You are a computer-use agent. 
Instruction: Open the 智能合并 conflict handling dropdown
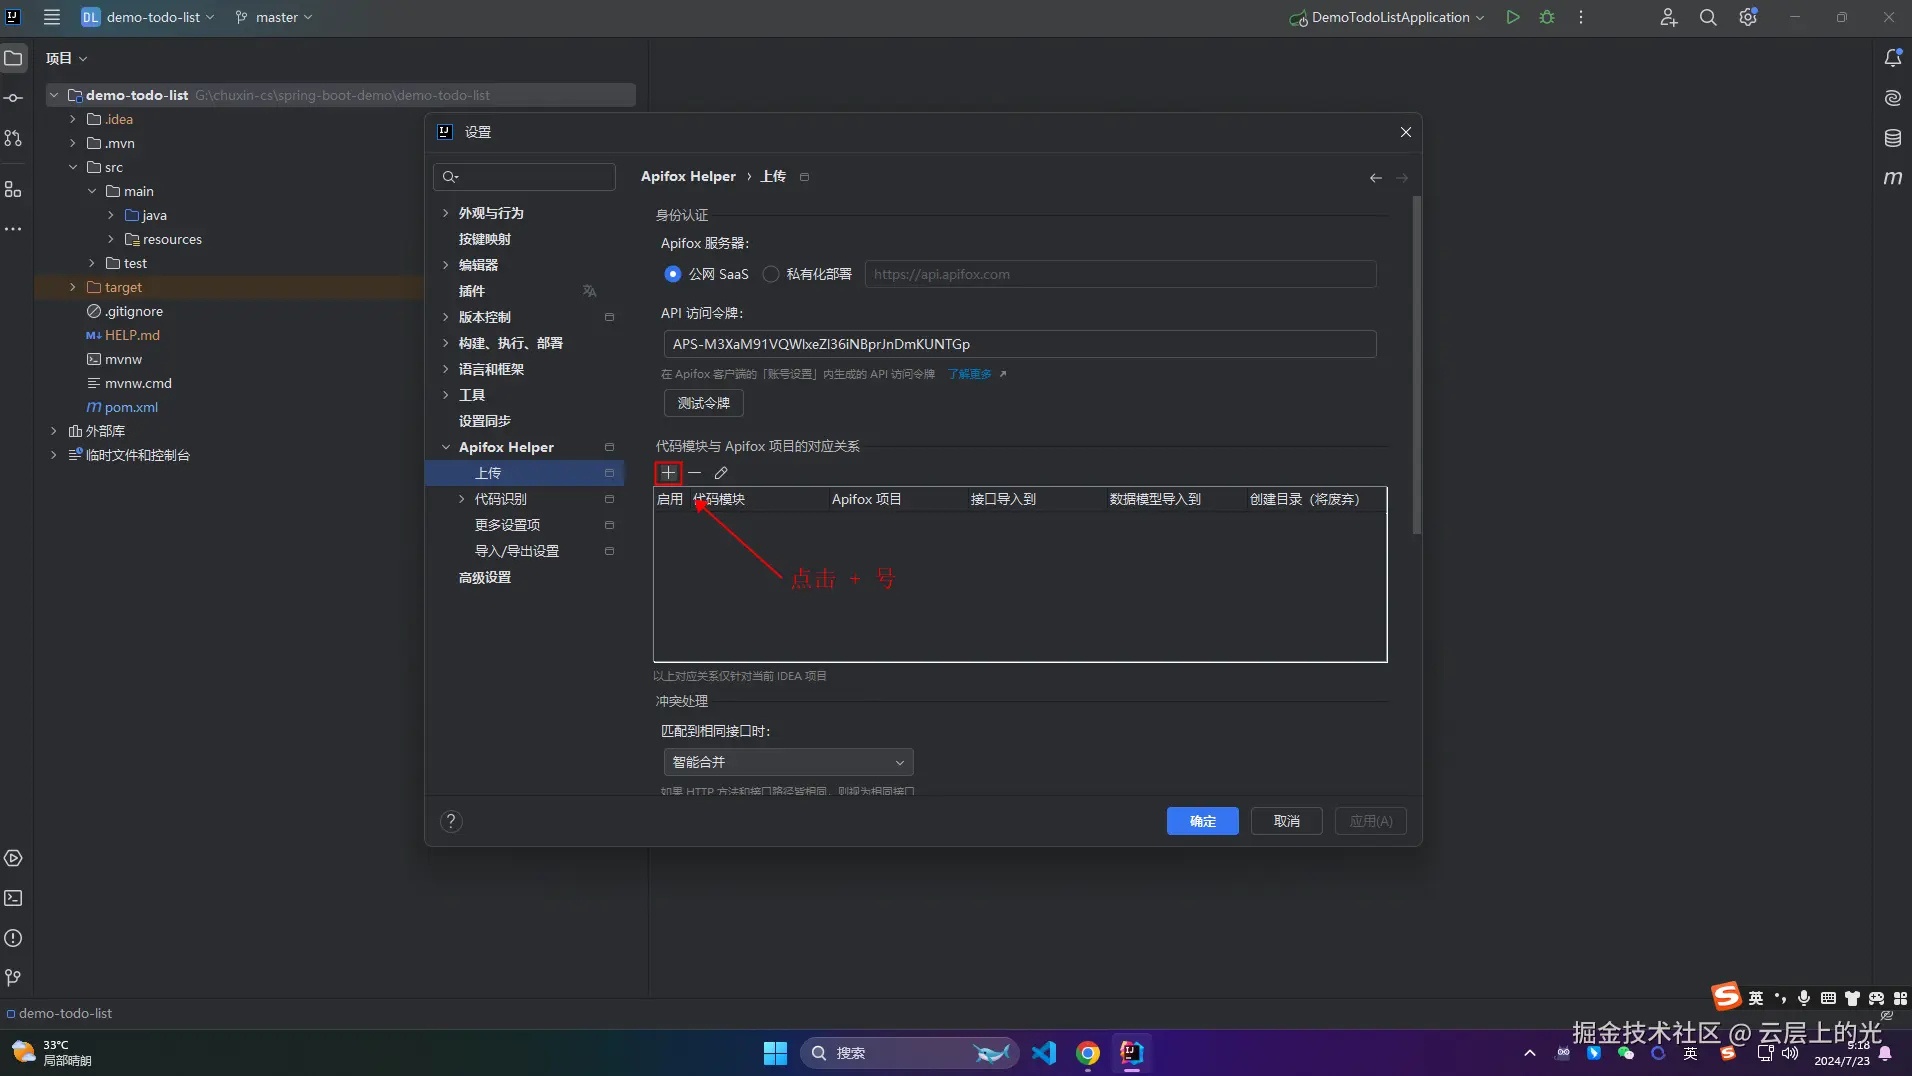click(788, 762)
